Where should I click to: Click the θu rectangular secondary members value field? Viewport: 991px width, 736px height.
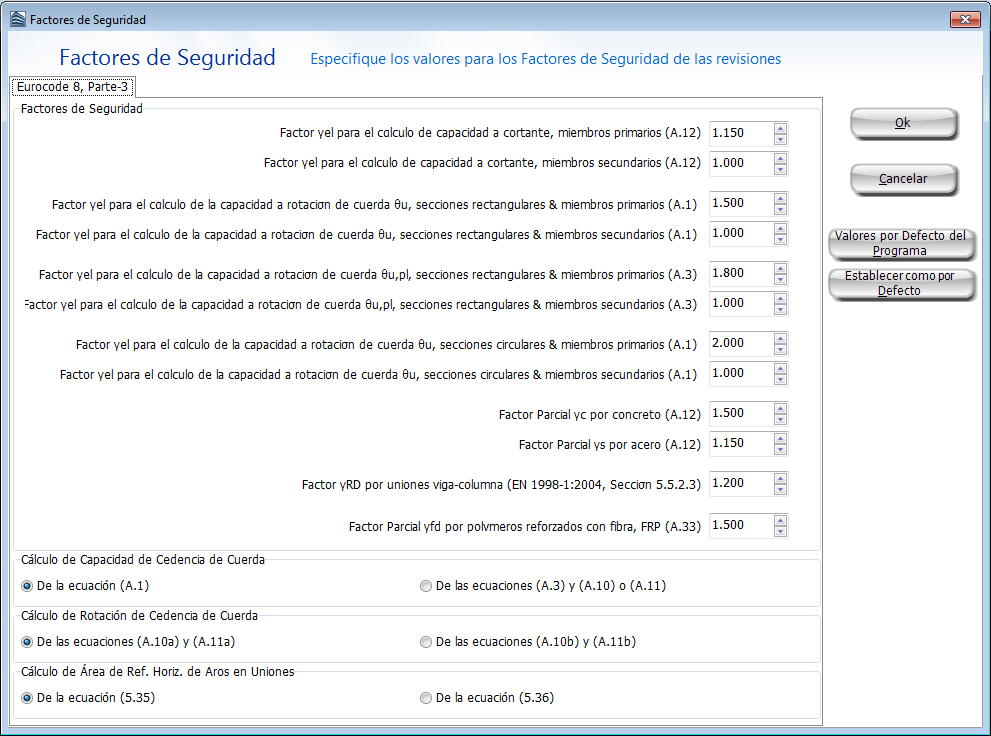740,233
